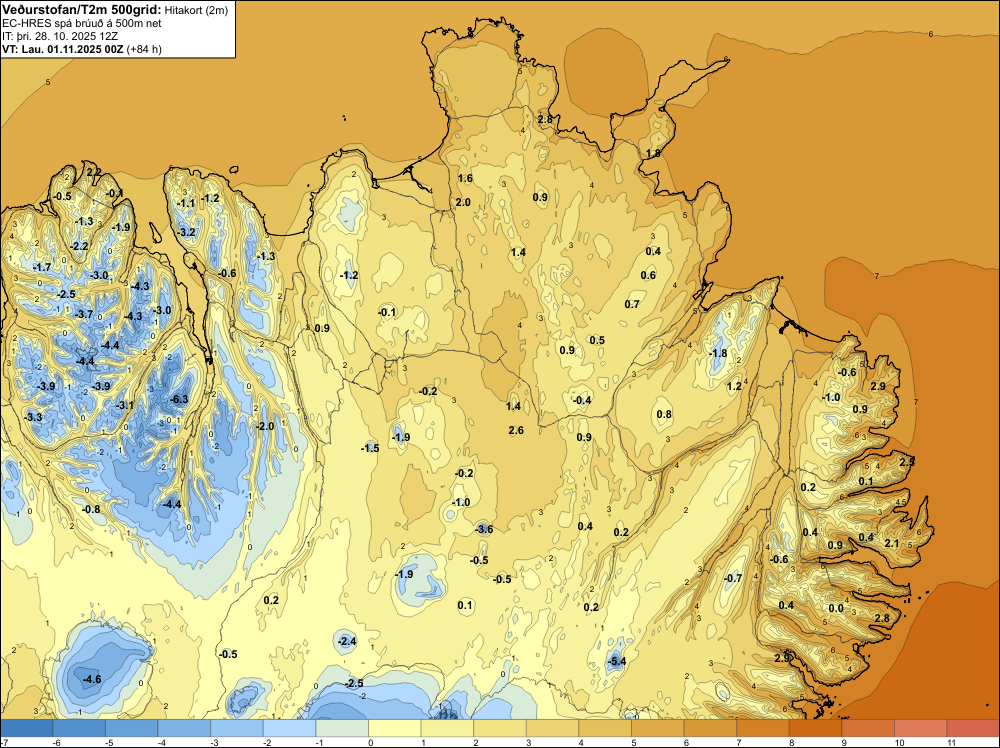Click the -3.3 temperature label
1000x748 pixels.
click(x=33, y=417)
